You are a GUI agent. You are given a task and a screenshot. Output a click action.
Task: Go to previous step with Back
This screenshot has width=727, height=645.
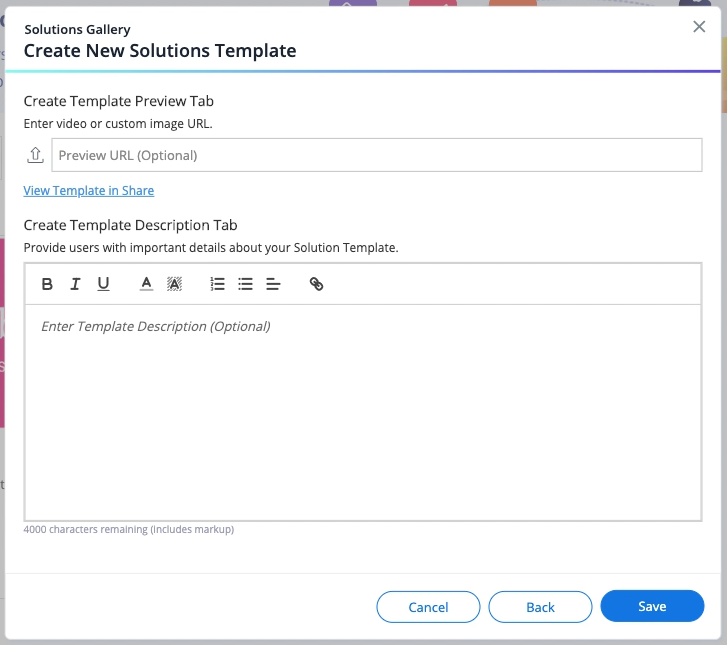pyautogui.click(x=540, y=607)
